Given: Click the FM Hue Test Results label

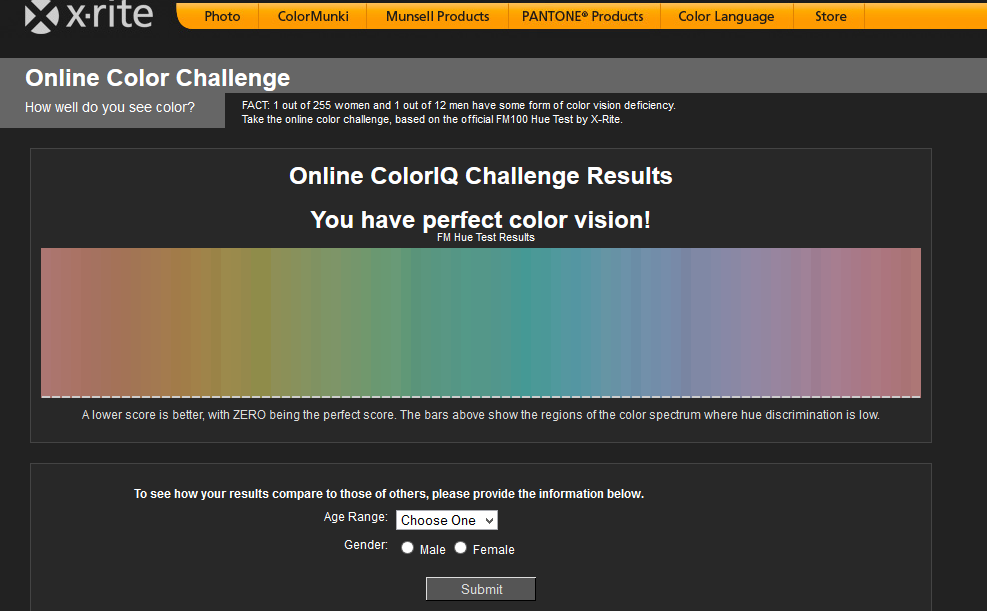Looking at the screenshot, I should (x=486, y=237).
